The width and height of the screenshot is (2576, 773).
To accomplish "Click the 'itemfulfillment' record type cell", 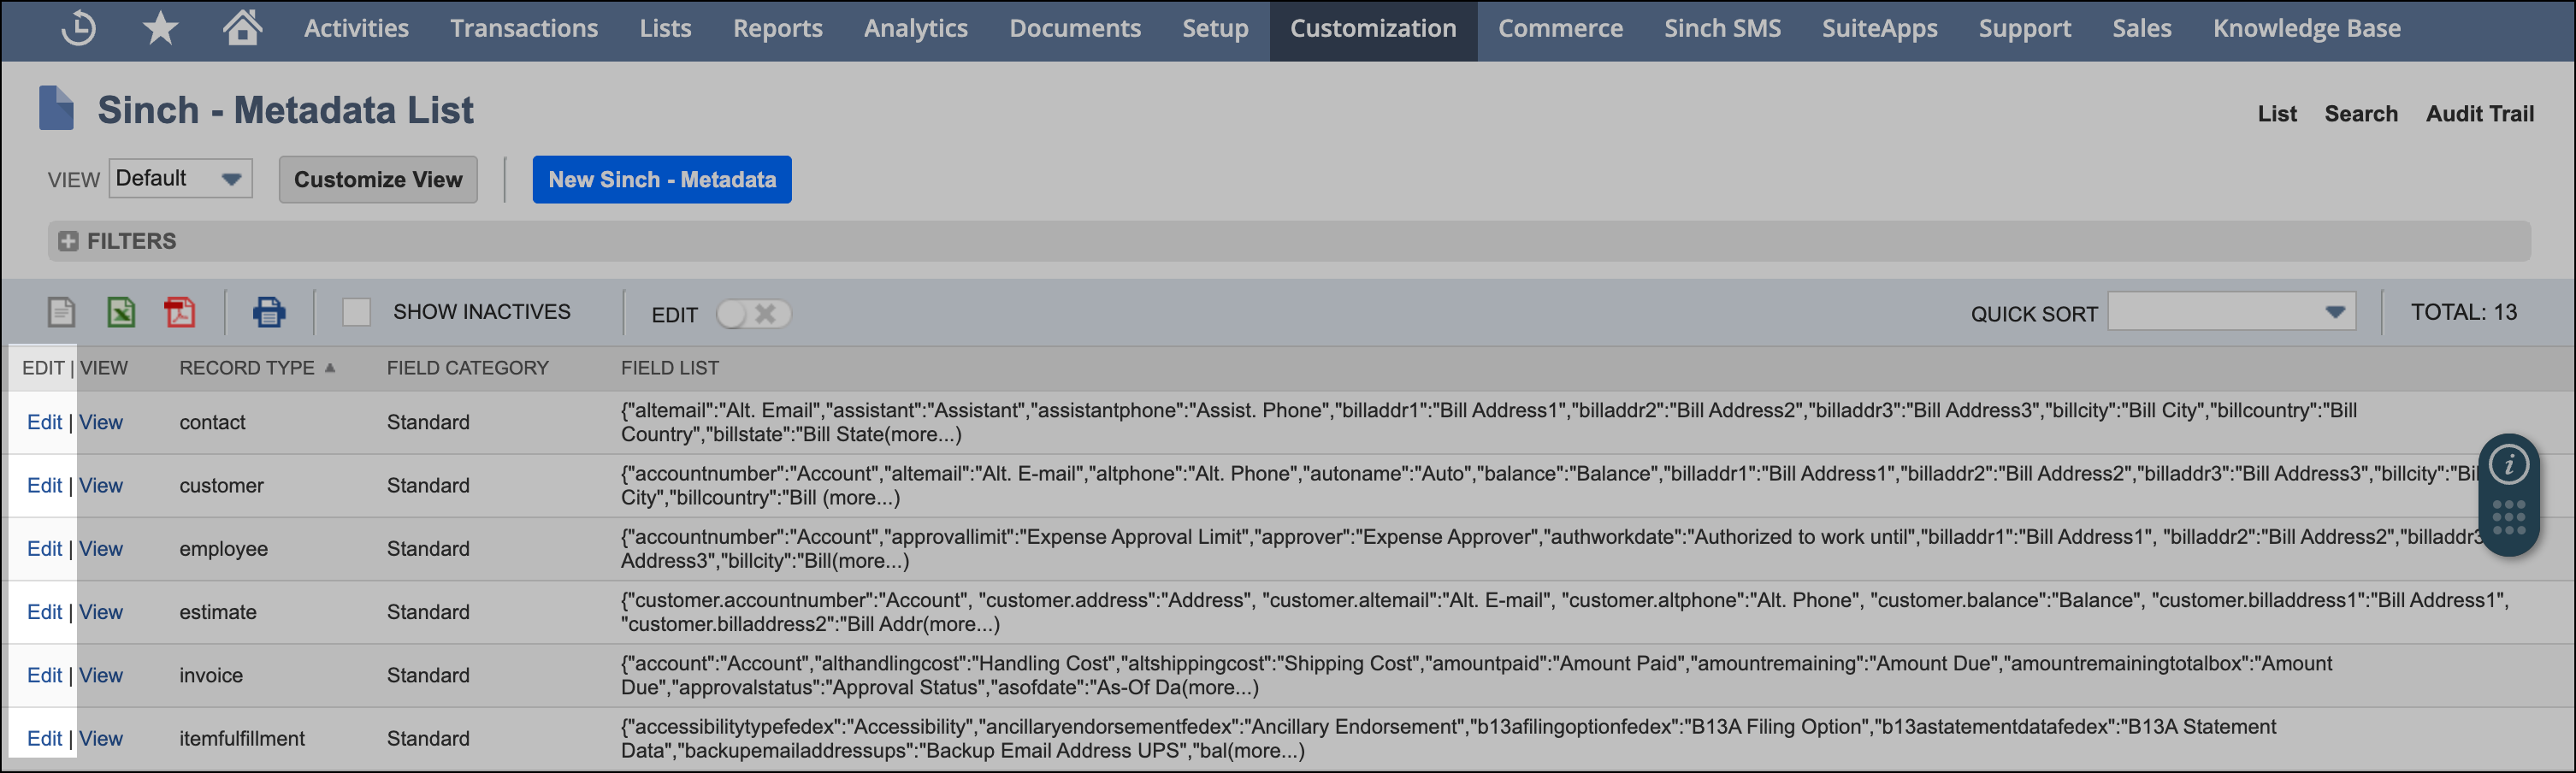I will click(242, 738).
